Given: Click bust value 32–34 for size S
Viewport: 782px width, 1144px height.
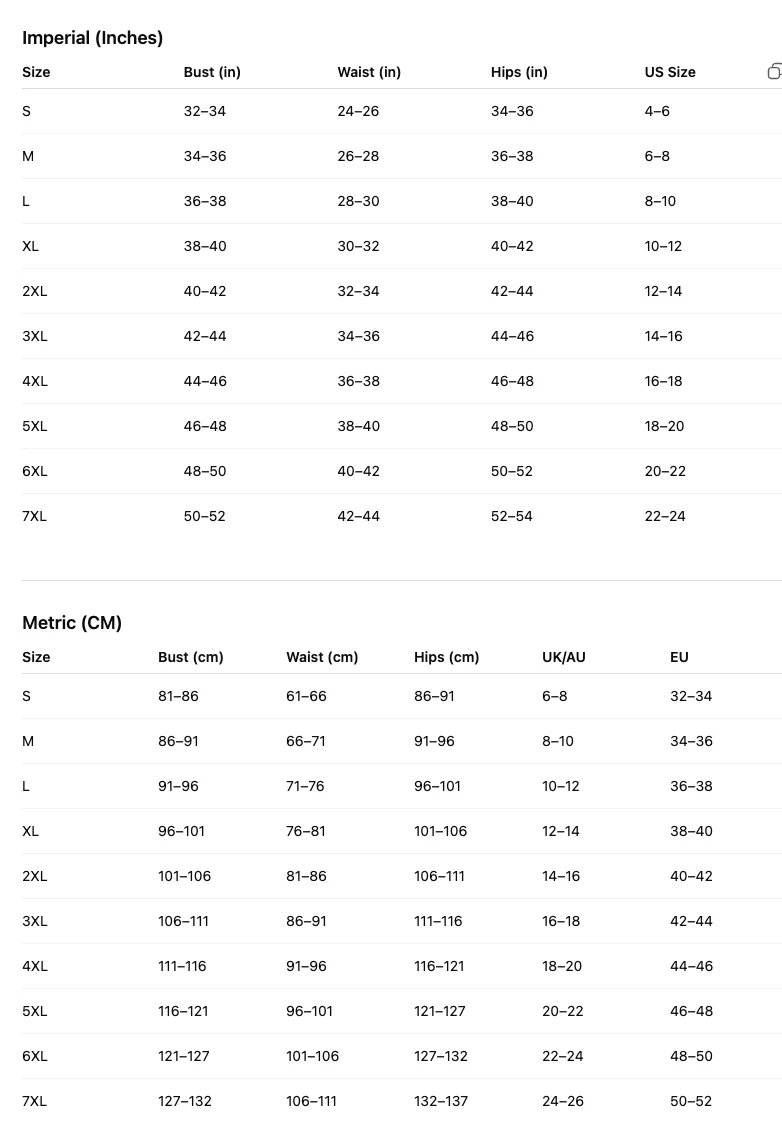Looking at the screenshot, I should click(x=205, y=111).
